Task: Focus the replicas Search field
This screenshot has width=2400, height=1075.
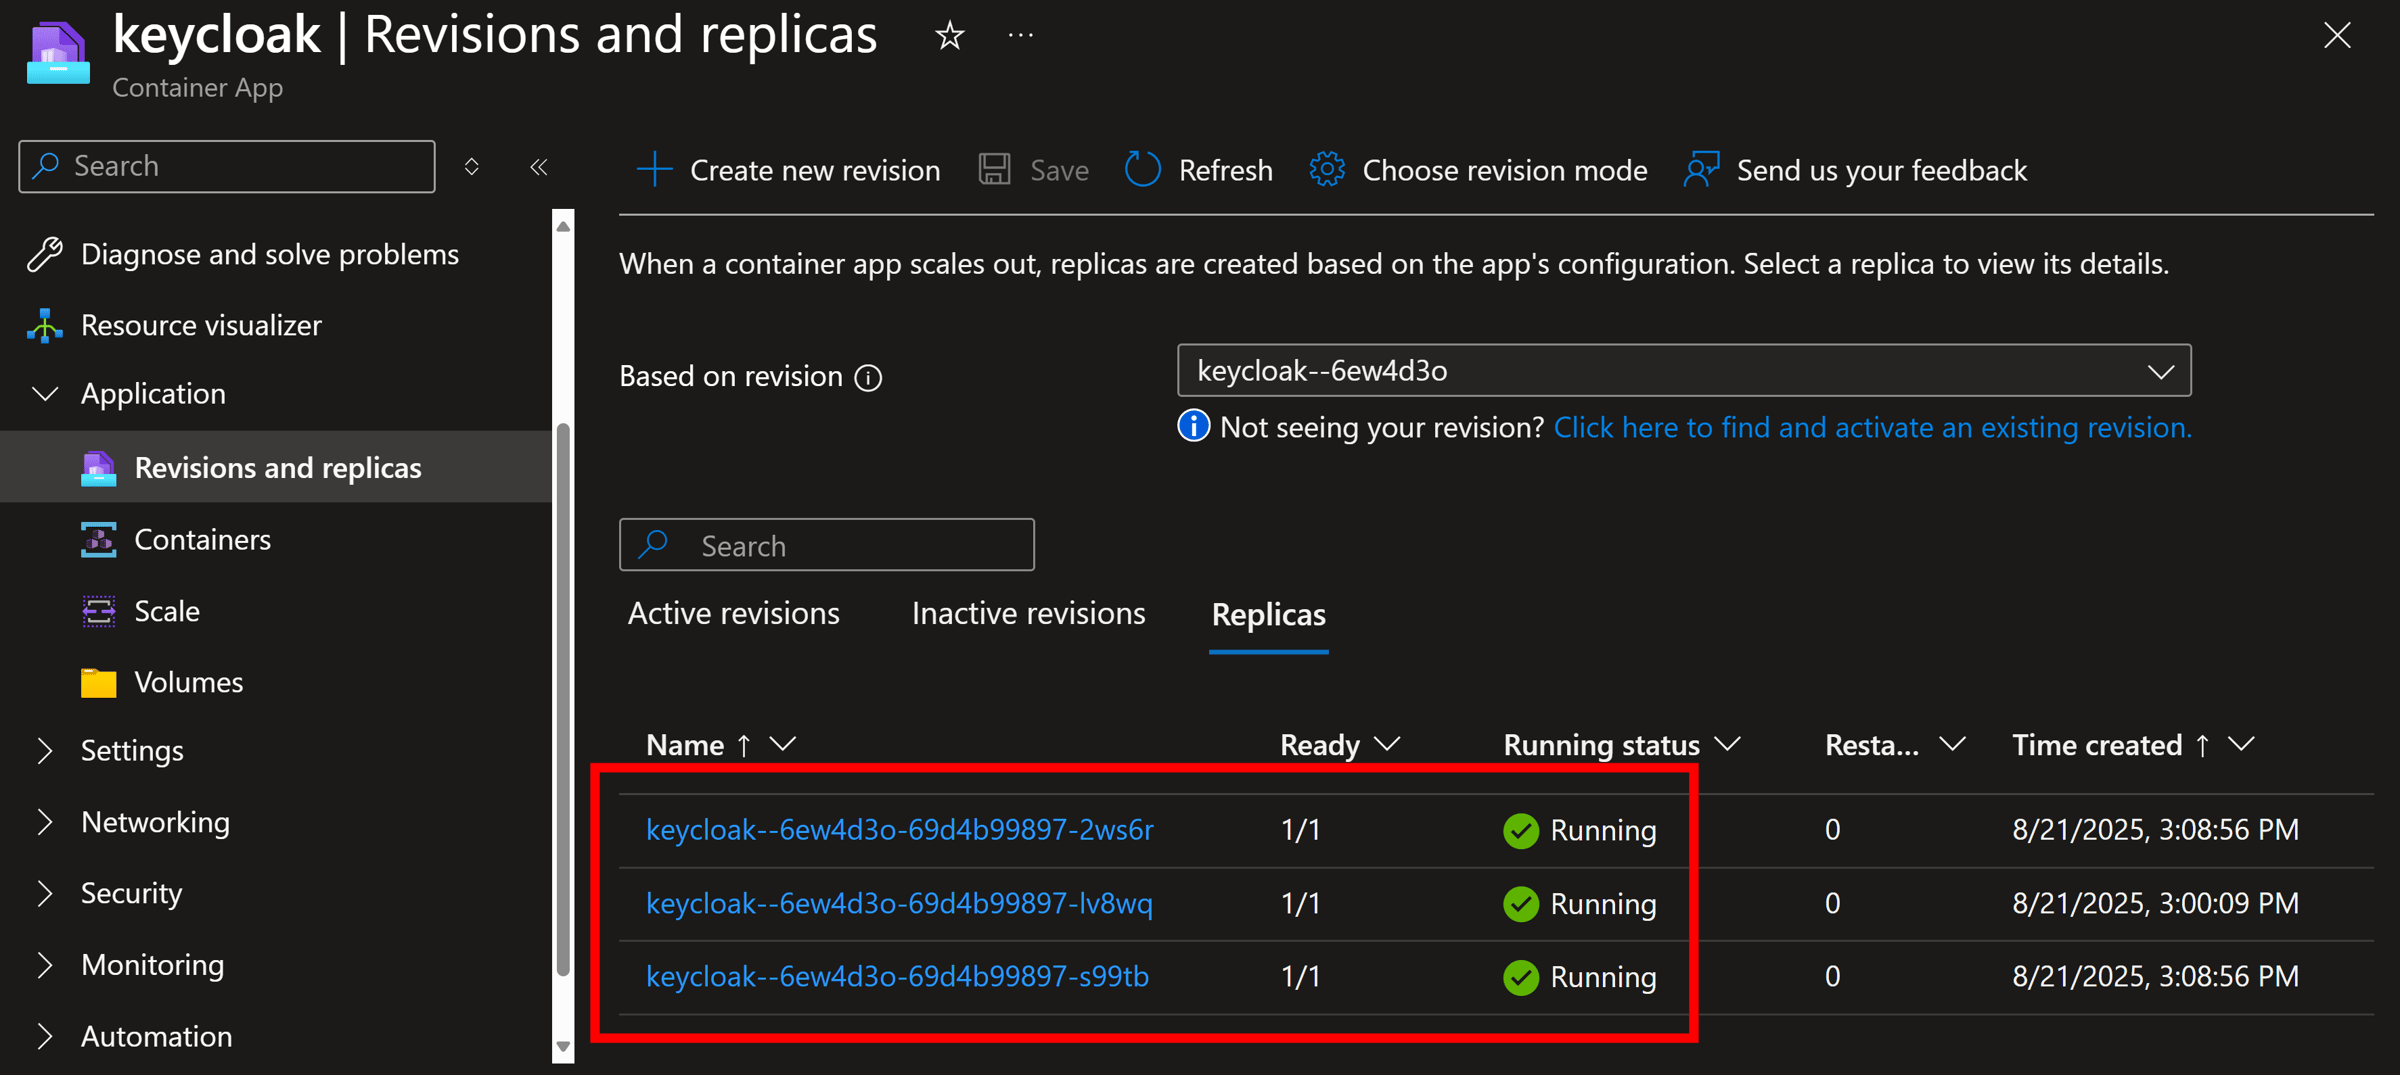Action: point(827,545)
